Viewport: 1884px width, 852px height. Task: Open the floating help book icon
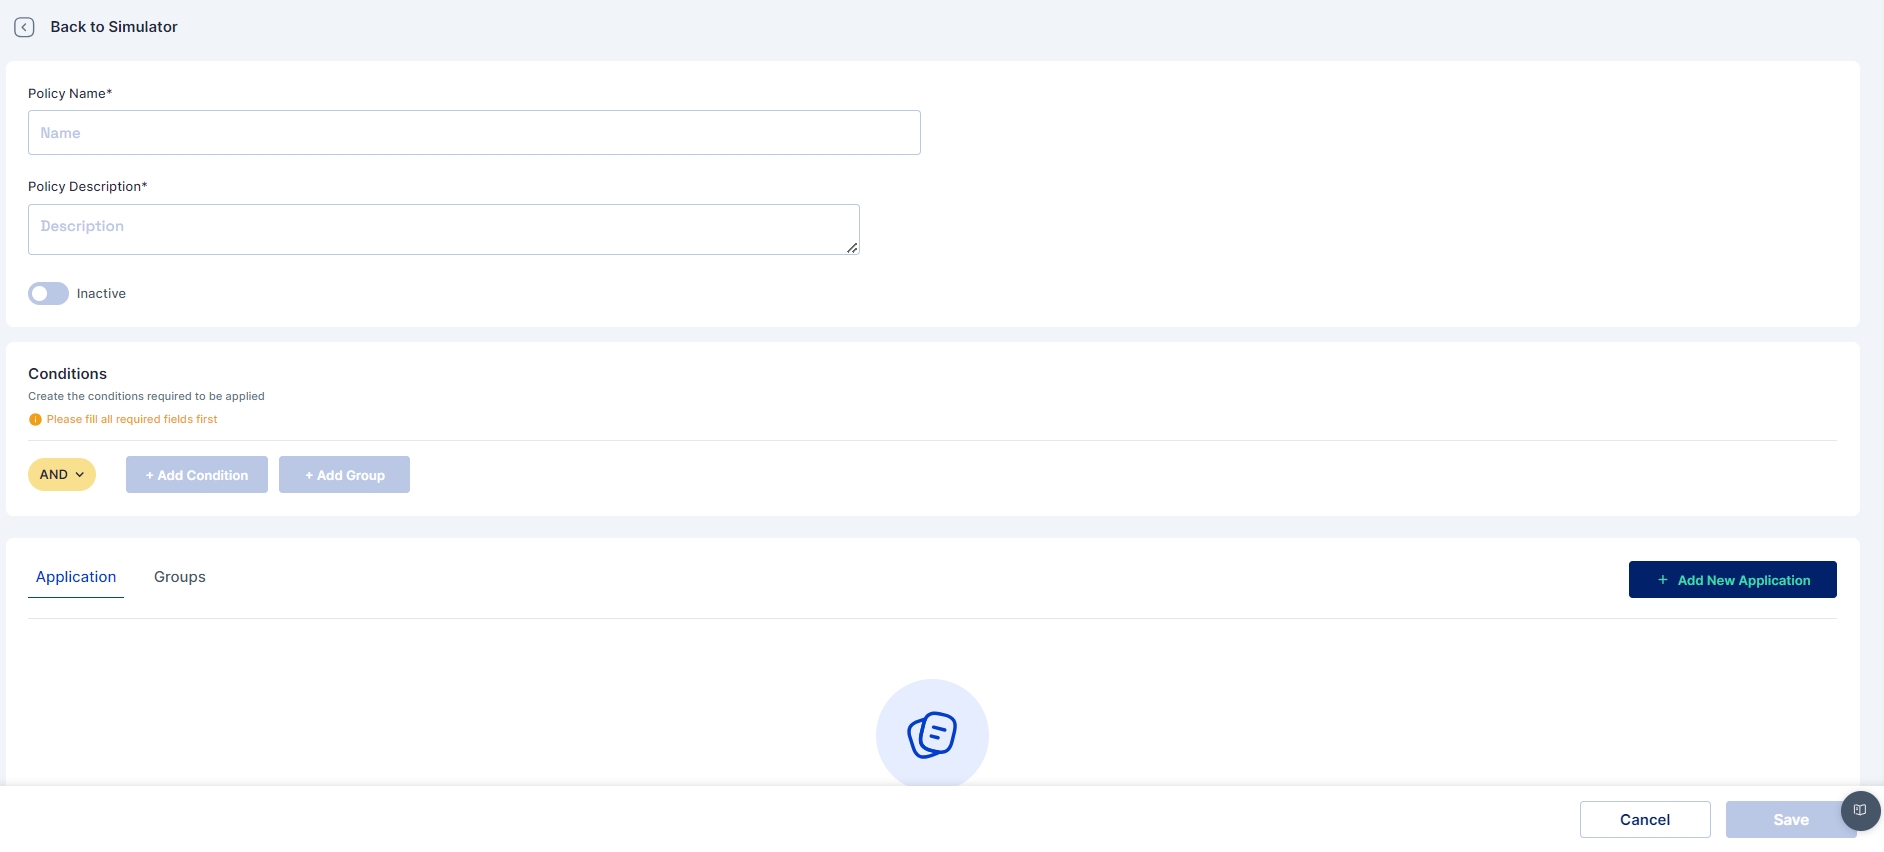pyautogui.click(x=1860, y=810)
